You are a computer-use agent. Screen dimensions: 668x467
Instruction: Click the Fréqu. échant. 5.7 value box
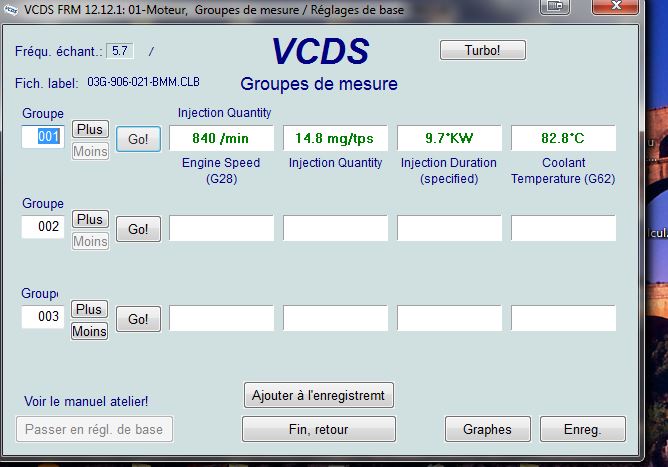(x=120, y=51)
